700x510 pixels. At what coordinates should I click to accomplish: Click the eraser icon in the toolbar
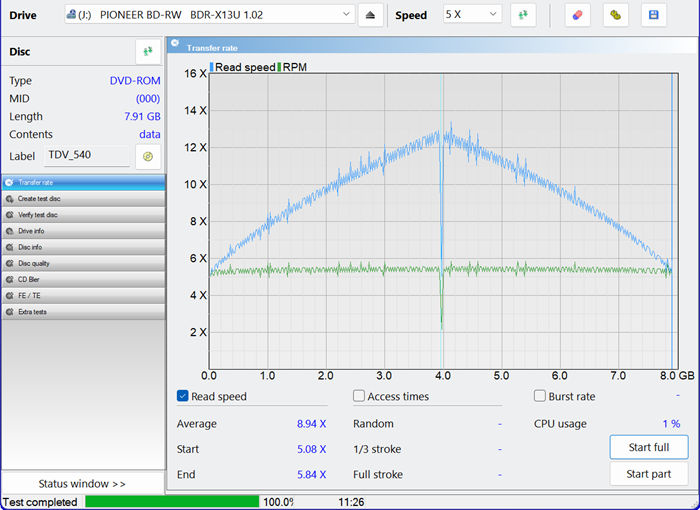pos(577,15)
